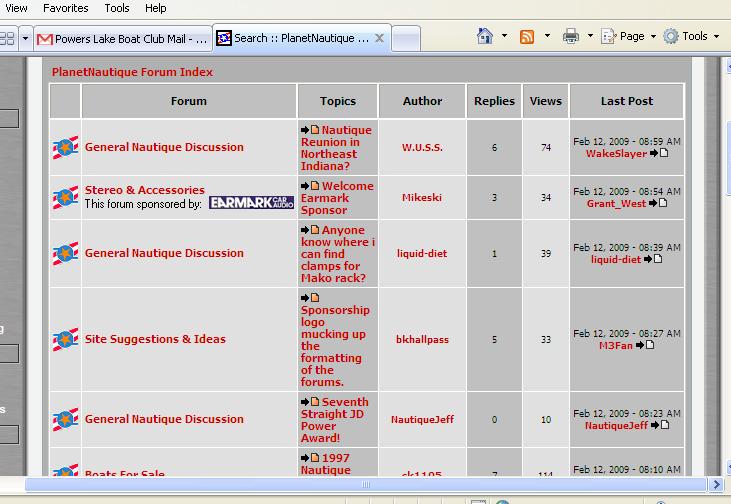Open the tab list dropdown arrow
731x504 pixels.
pos(26,38)
